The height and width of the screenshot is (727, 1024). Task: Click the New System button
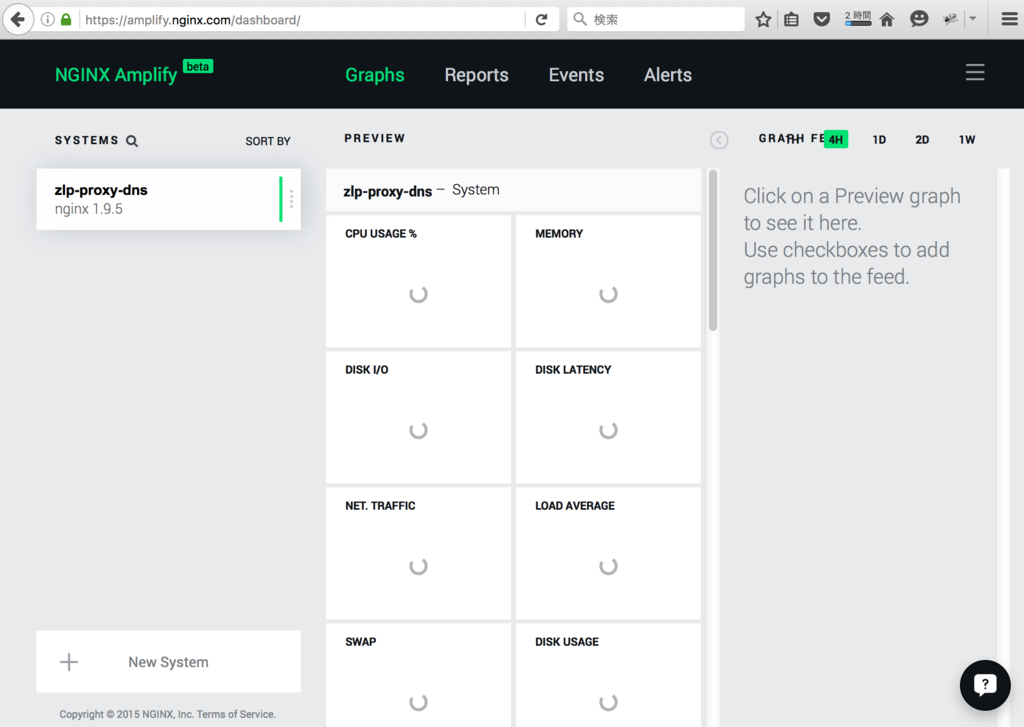point(168,662)
